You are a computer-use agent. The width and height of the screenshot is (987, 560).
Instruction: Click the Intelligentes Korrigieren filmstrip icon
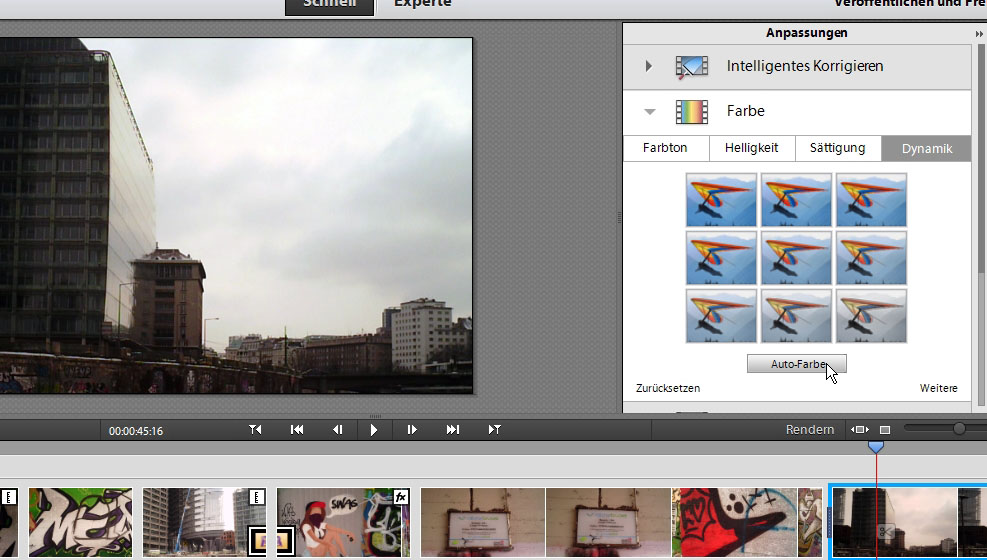(692, 67)
